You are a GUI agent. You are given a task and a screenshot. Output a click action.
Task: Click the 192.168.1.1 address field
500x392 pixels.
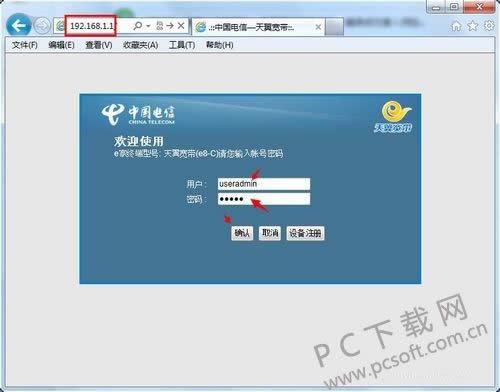[x=91, y=26]
